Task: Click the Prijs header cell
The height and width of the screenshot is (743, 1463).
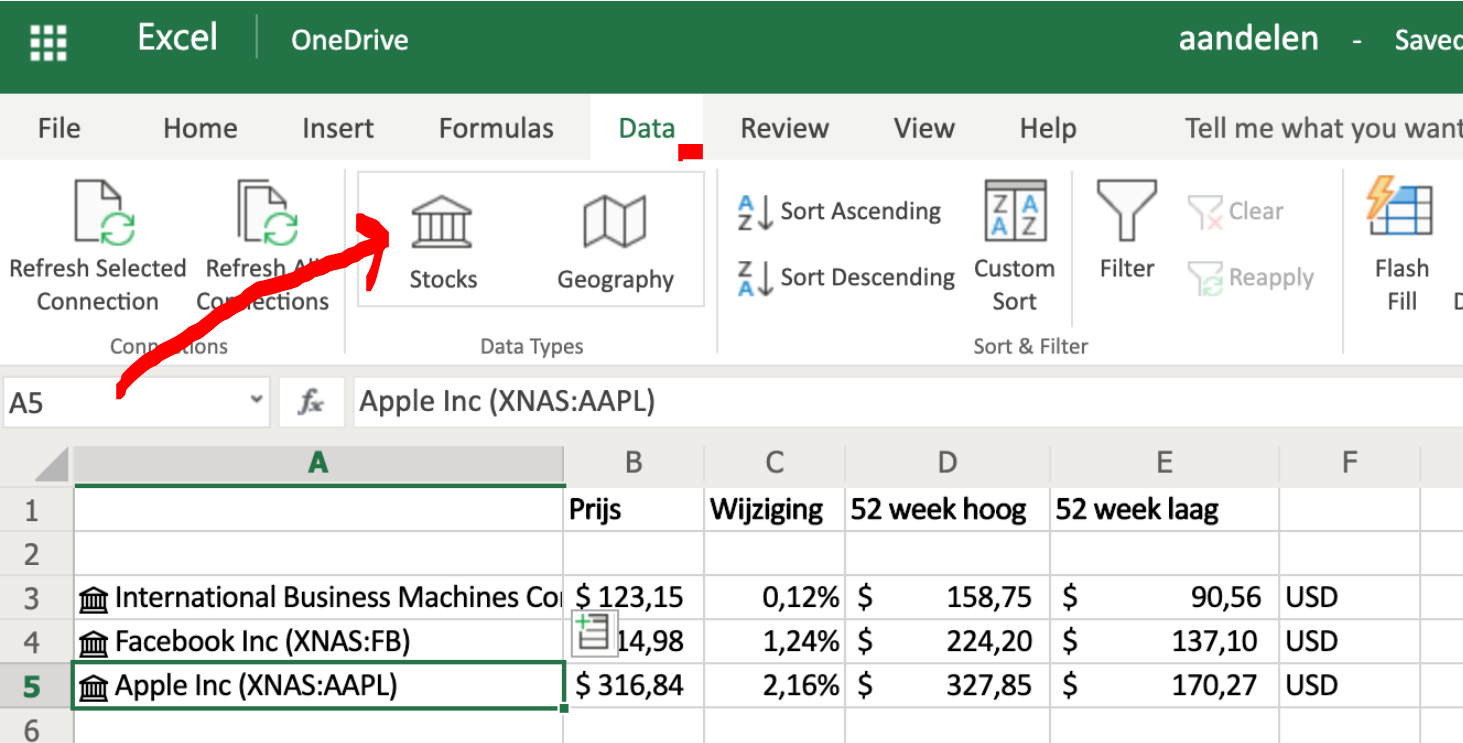Action: [x=634, y=510]
